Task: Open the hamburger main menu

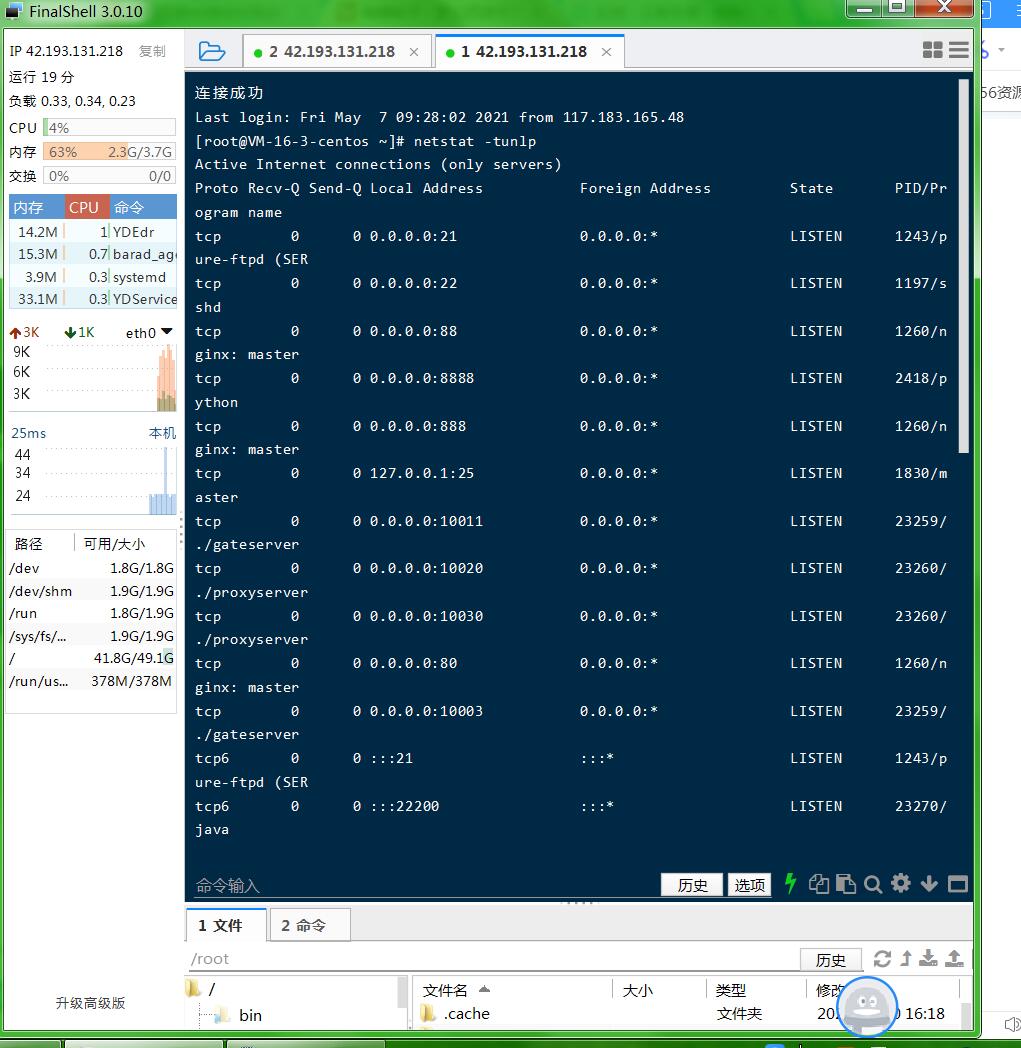Action: pos(959,50)
